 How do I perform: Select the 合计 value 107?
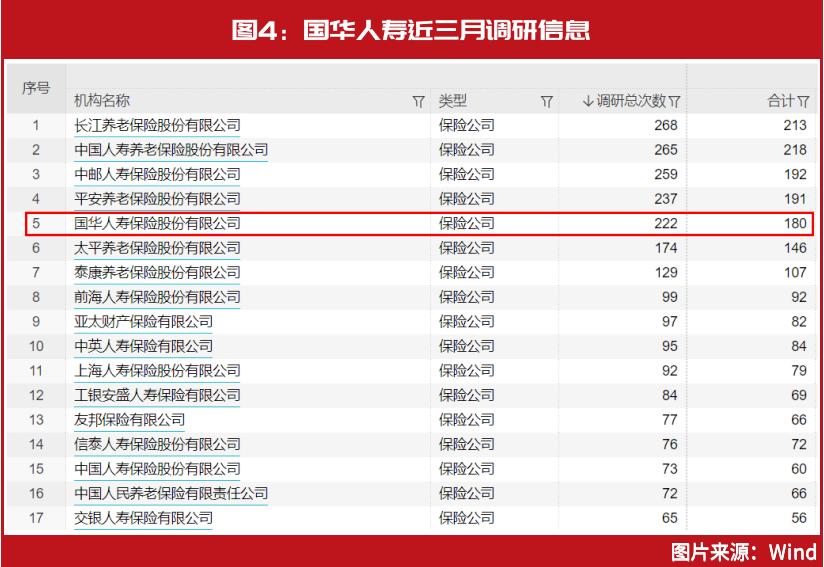795,272
